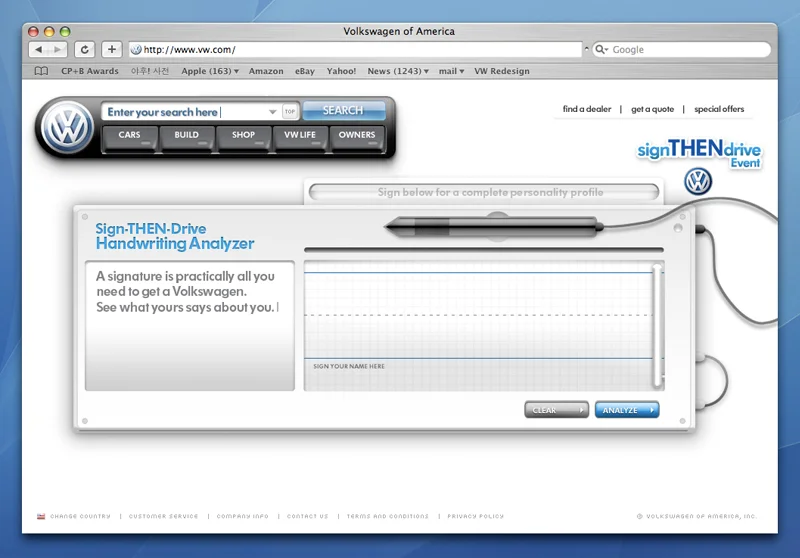Click the Privacy Policy footer link

point(476,516)
